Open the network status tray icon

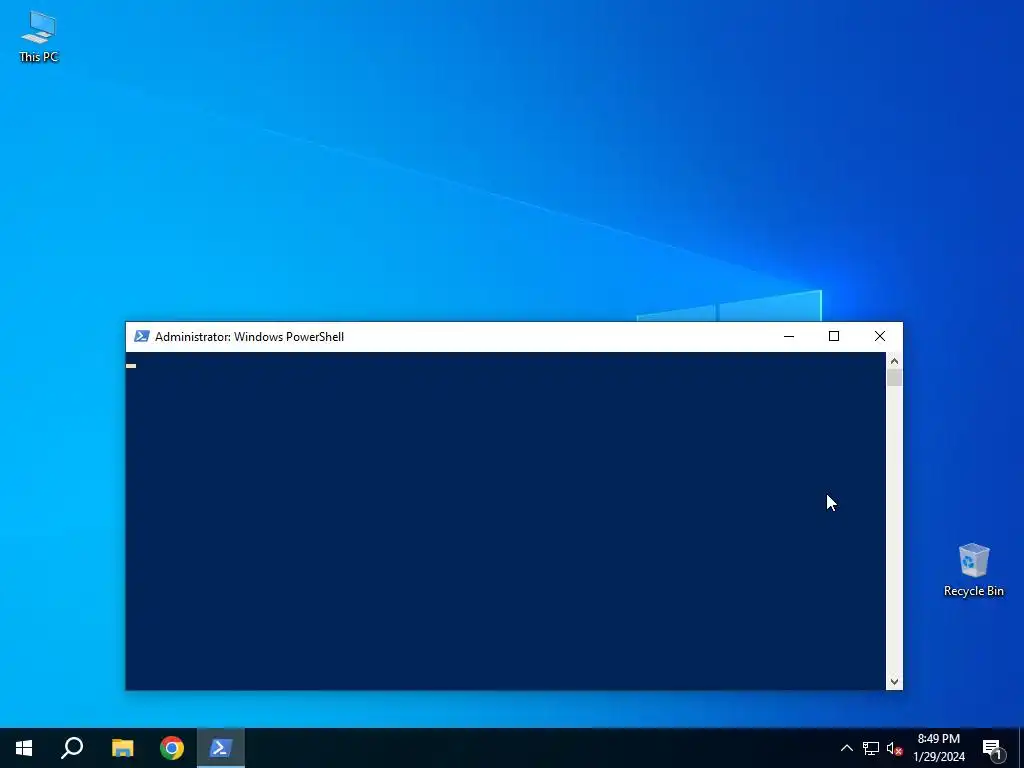click(x=871, y=748)
